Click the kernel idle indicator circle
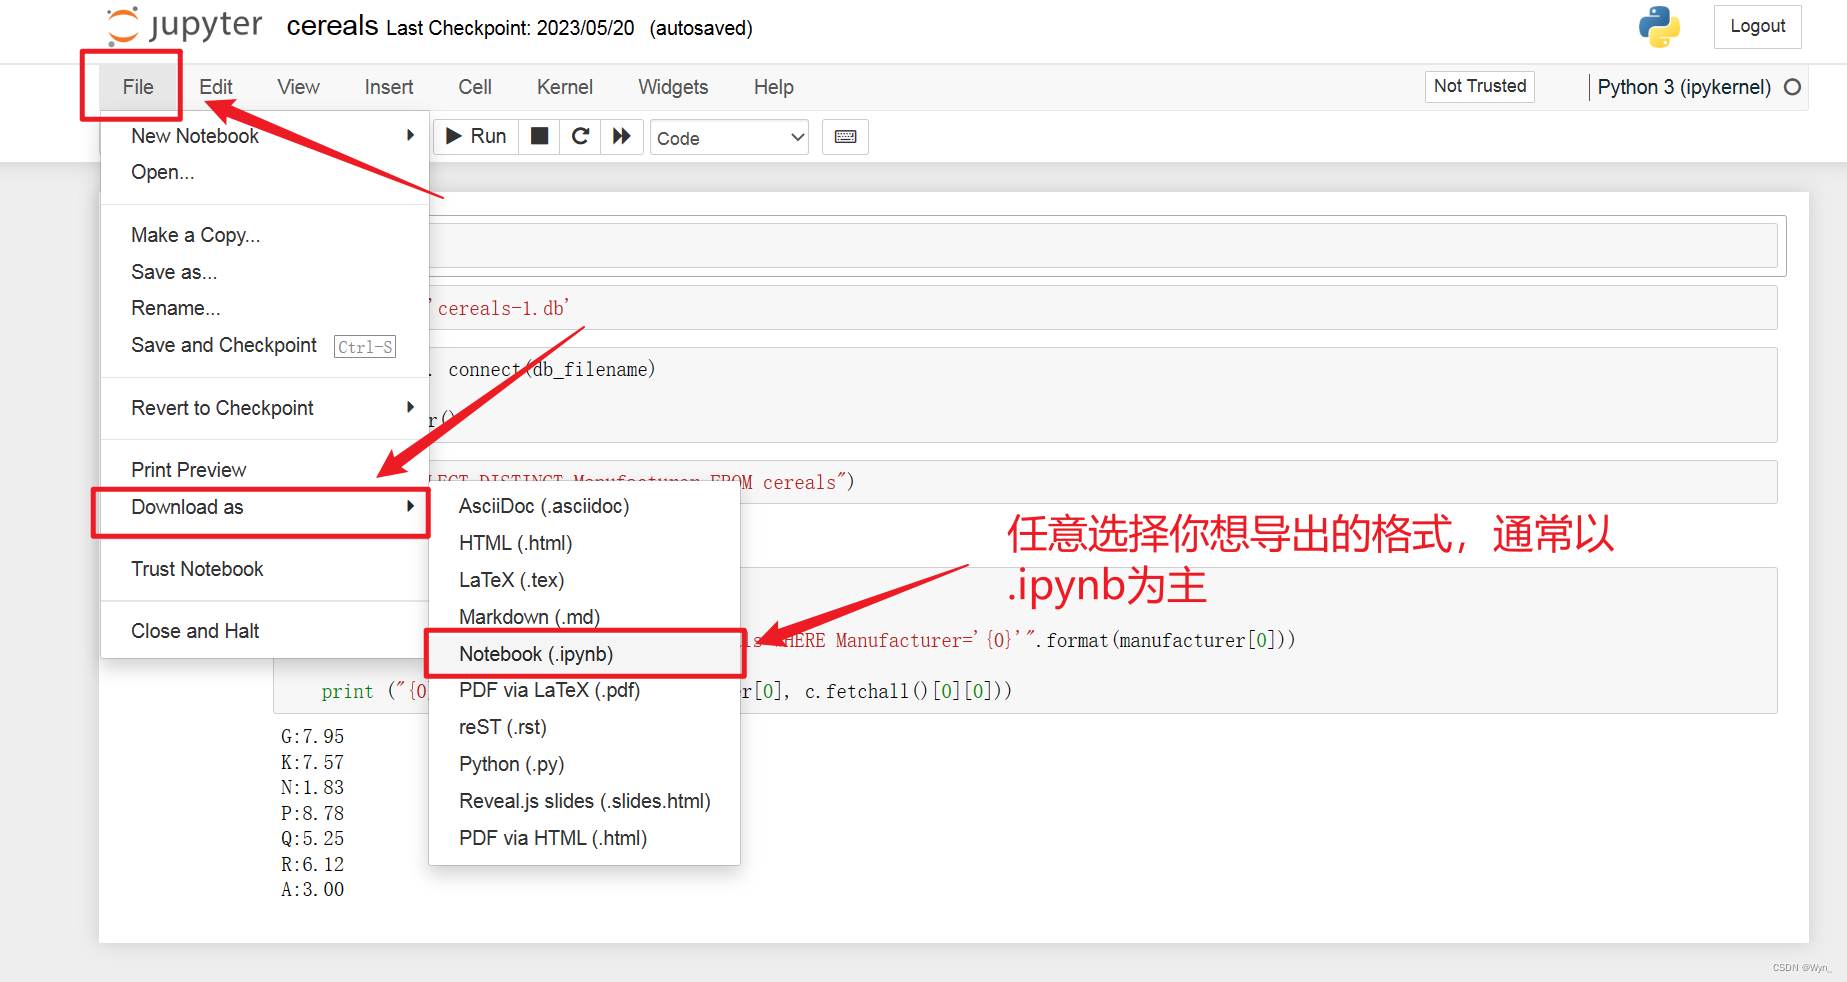 pyautogui.click(x=1793, y=87)
